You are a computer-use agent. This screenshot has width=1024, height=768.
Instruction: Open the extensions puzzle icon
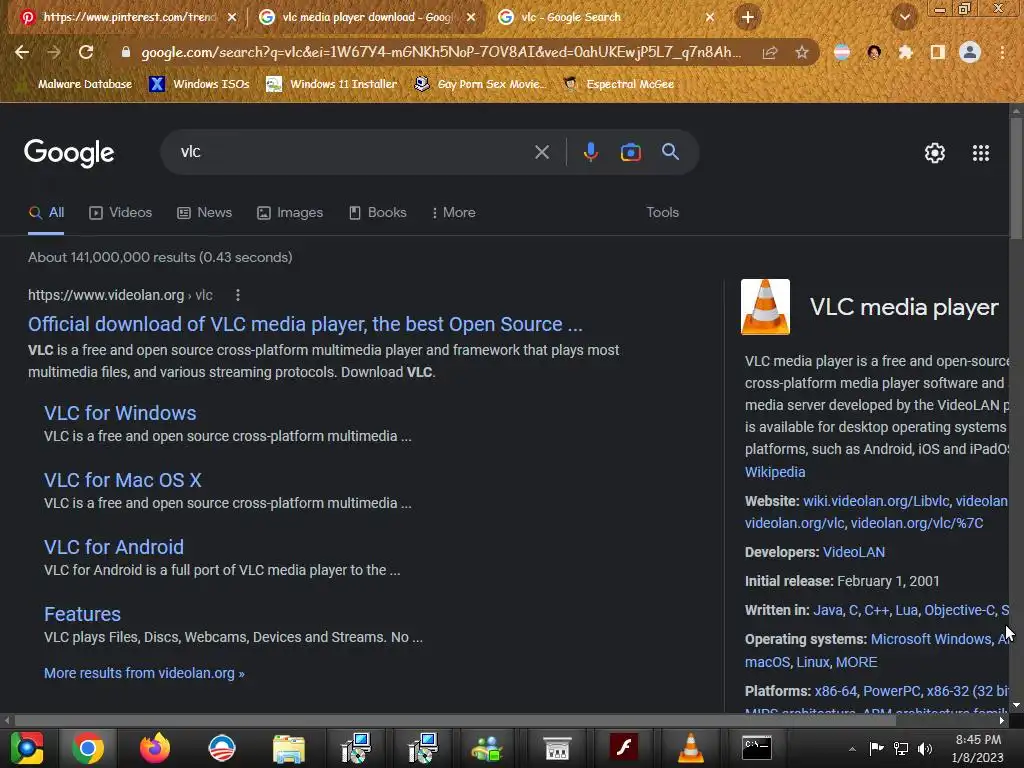click(905, 52)
